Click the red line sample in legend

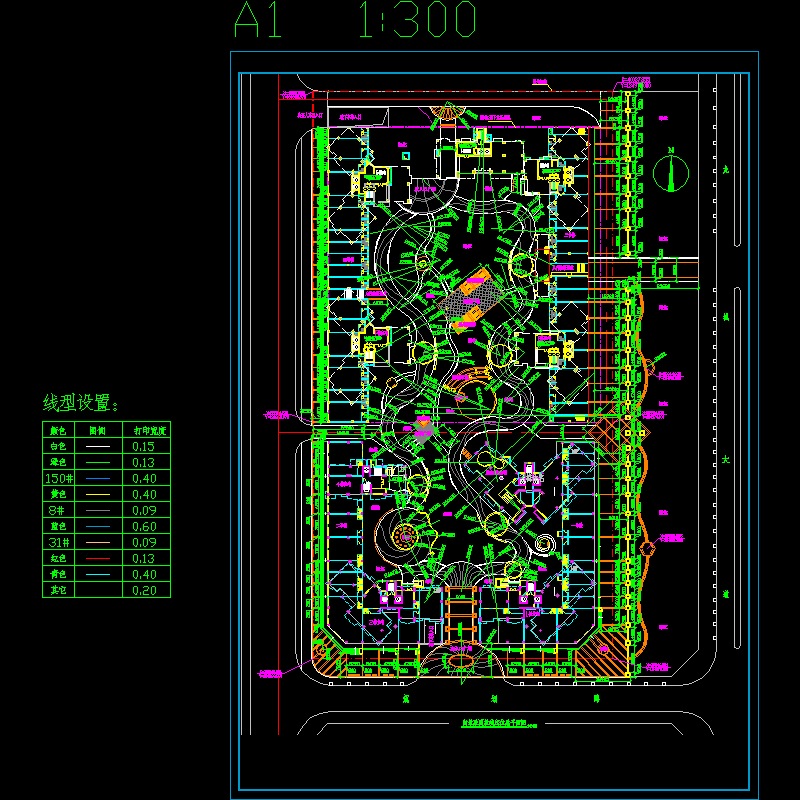pyautogui.click(x=97, y=559)
